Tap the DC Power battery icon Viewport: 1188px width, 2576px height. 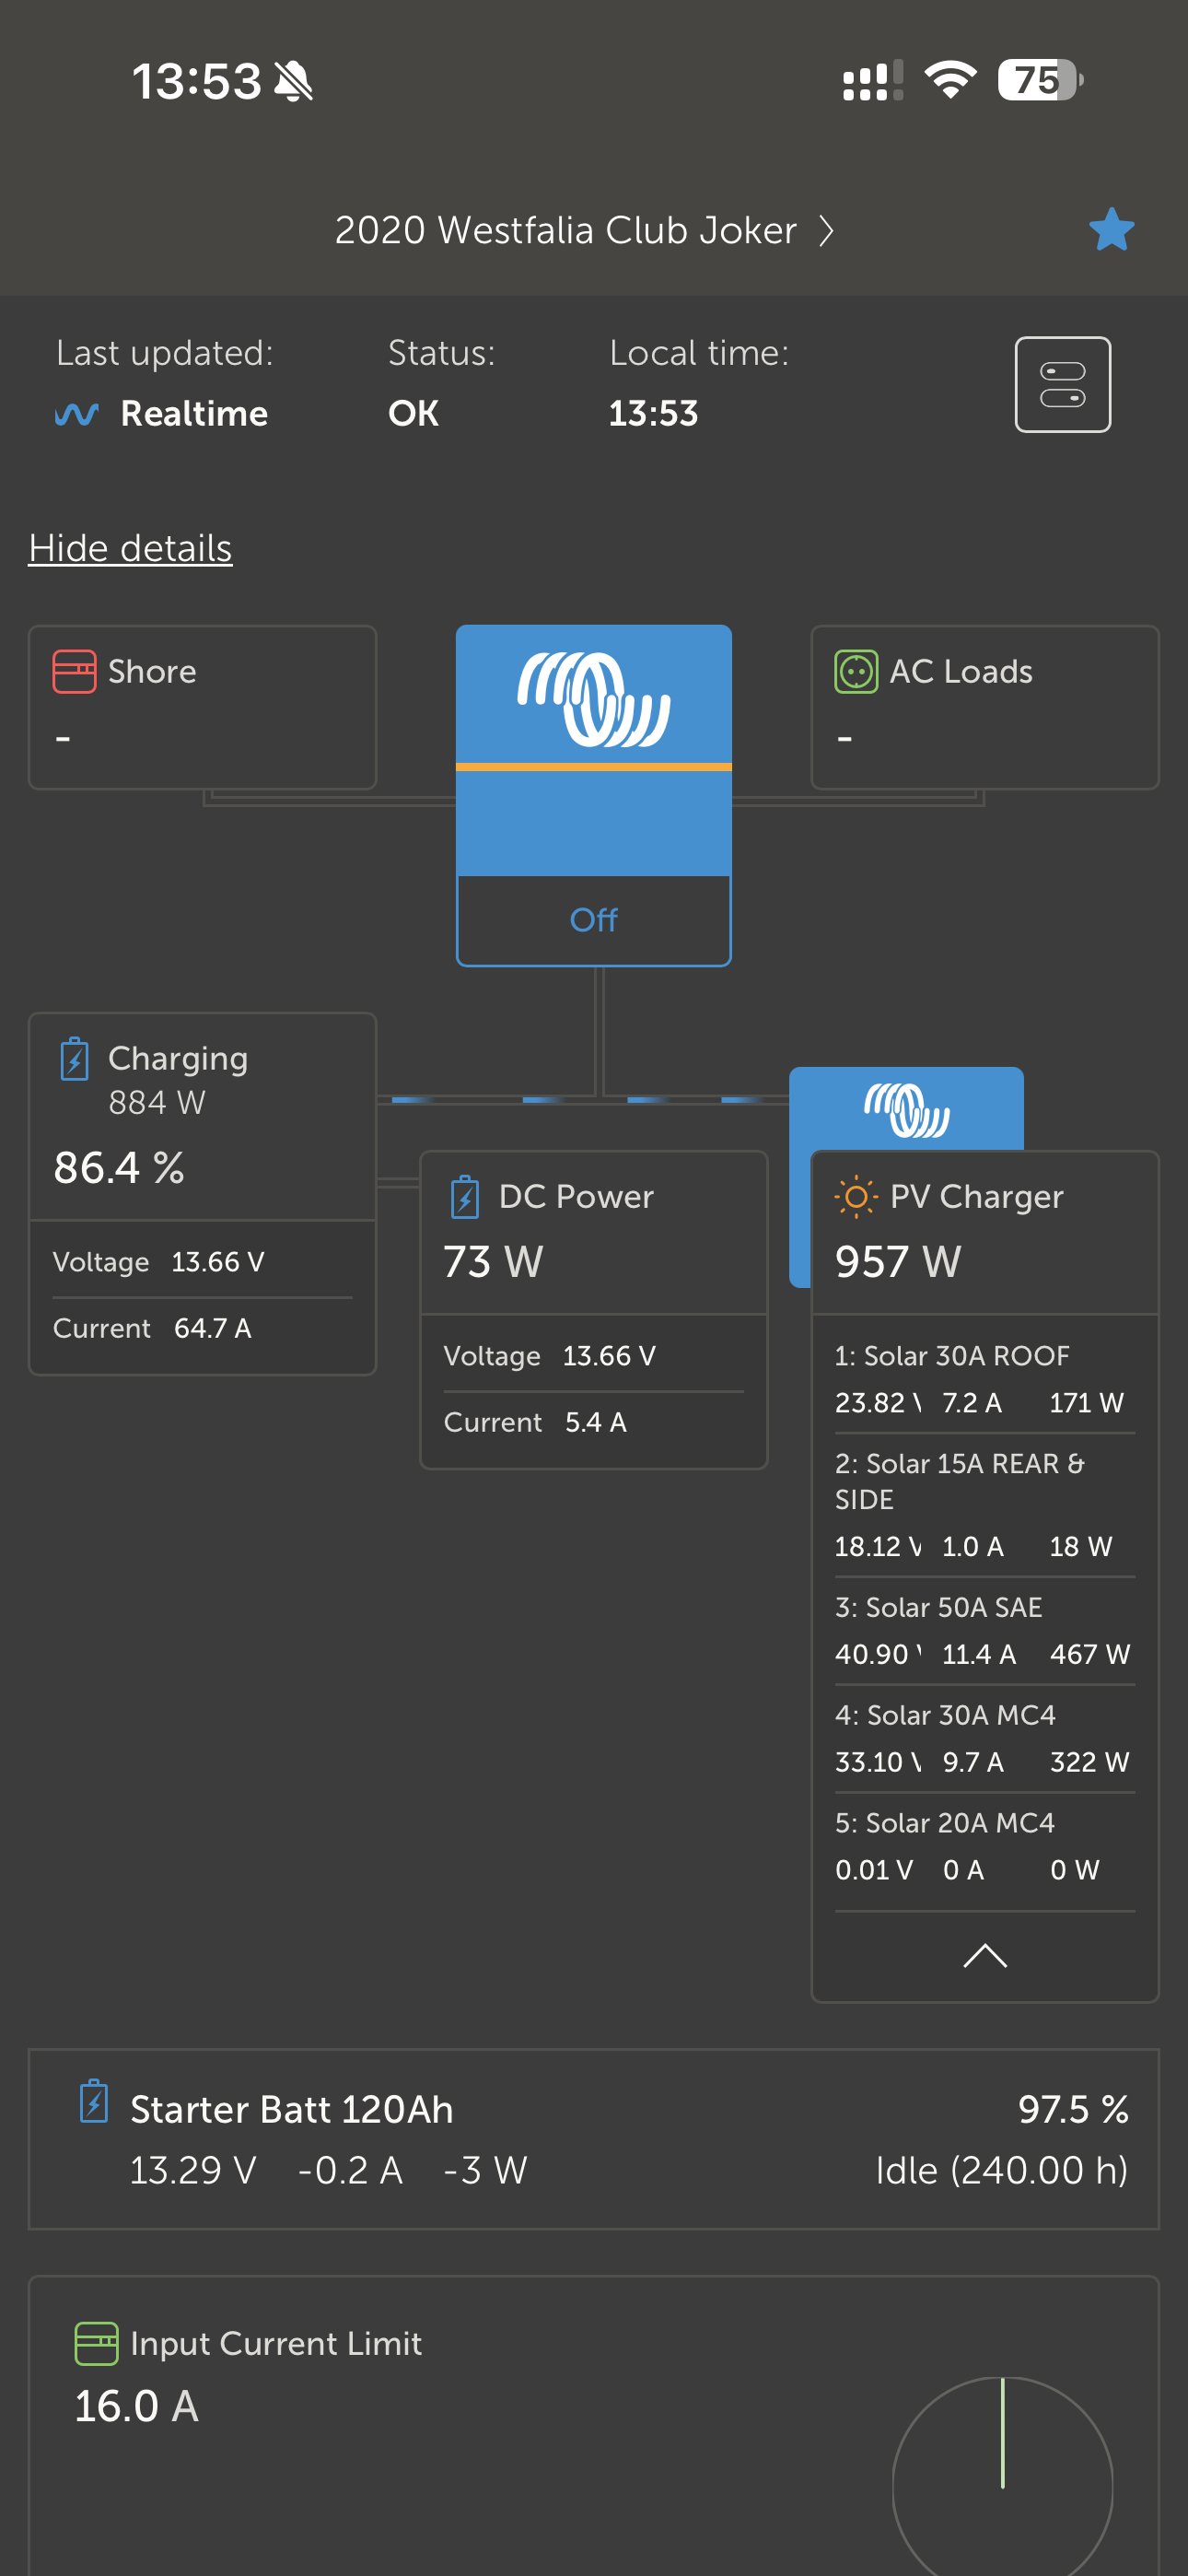(x=465, y=1197)
